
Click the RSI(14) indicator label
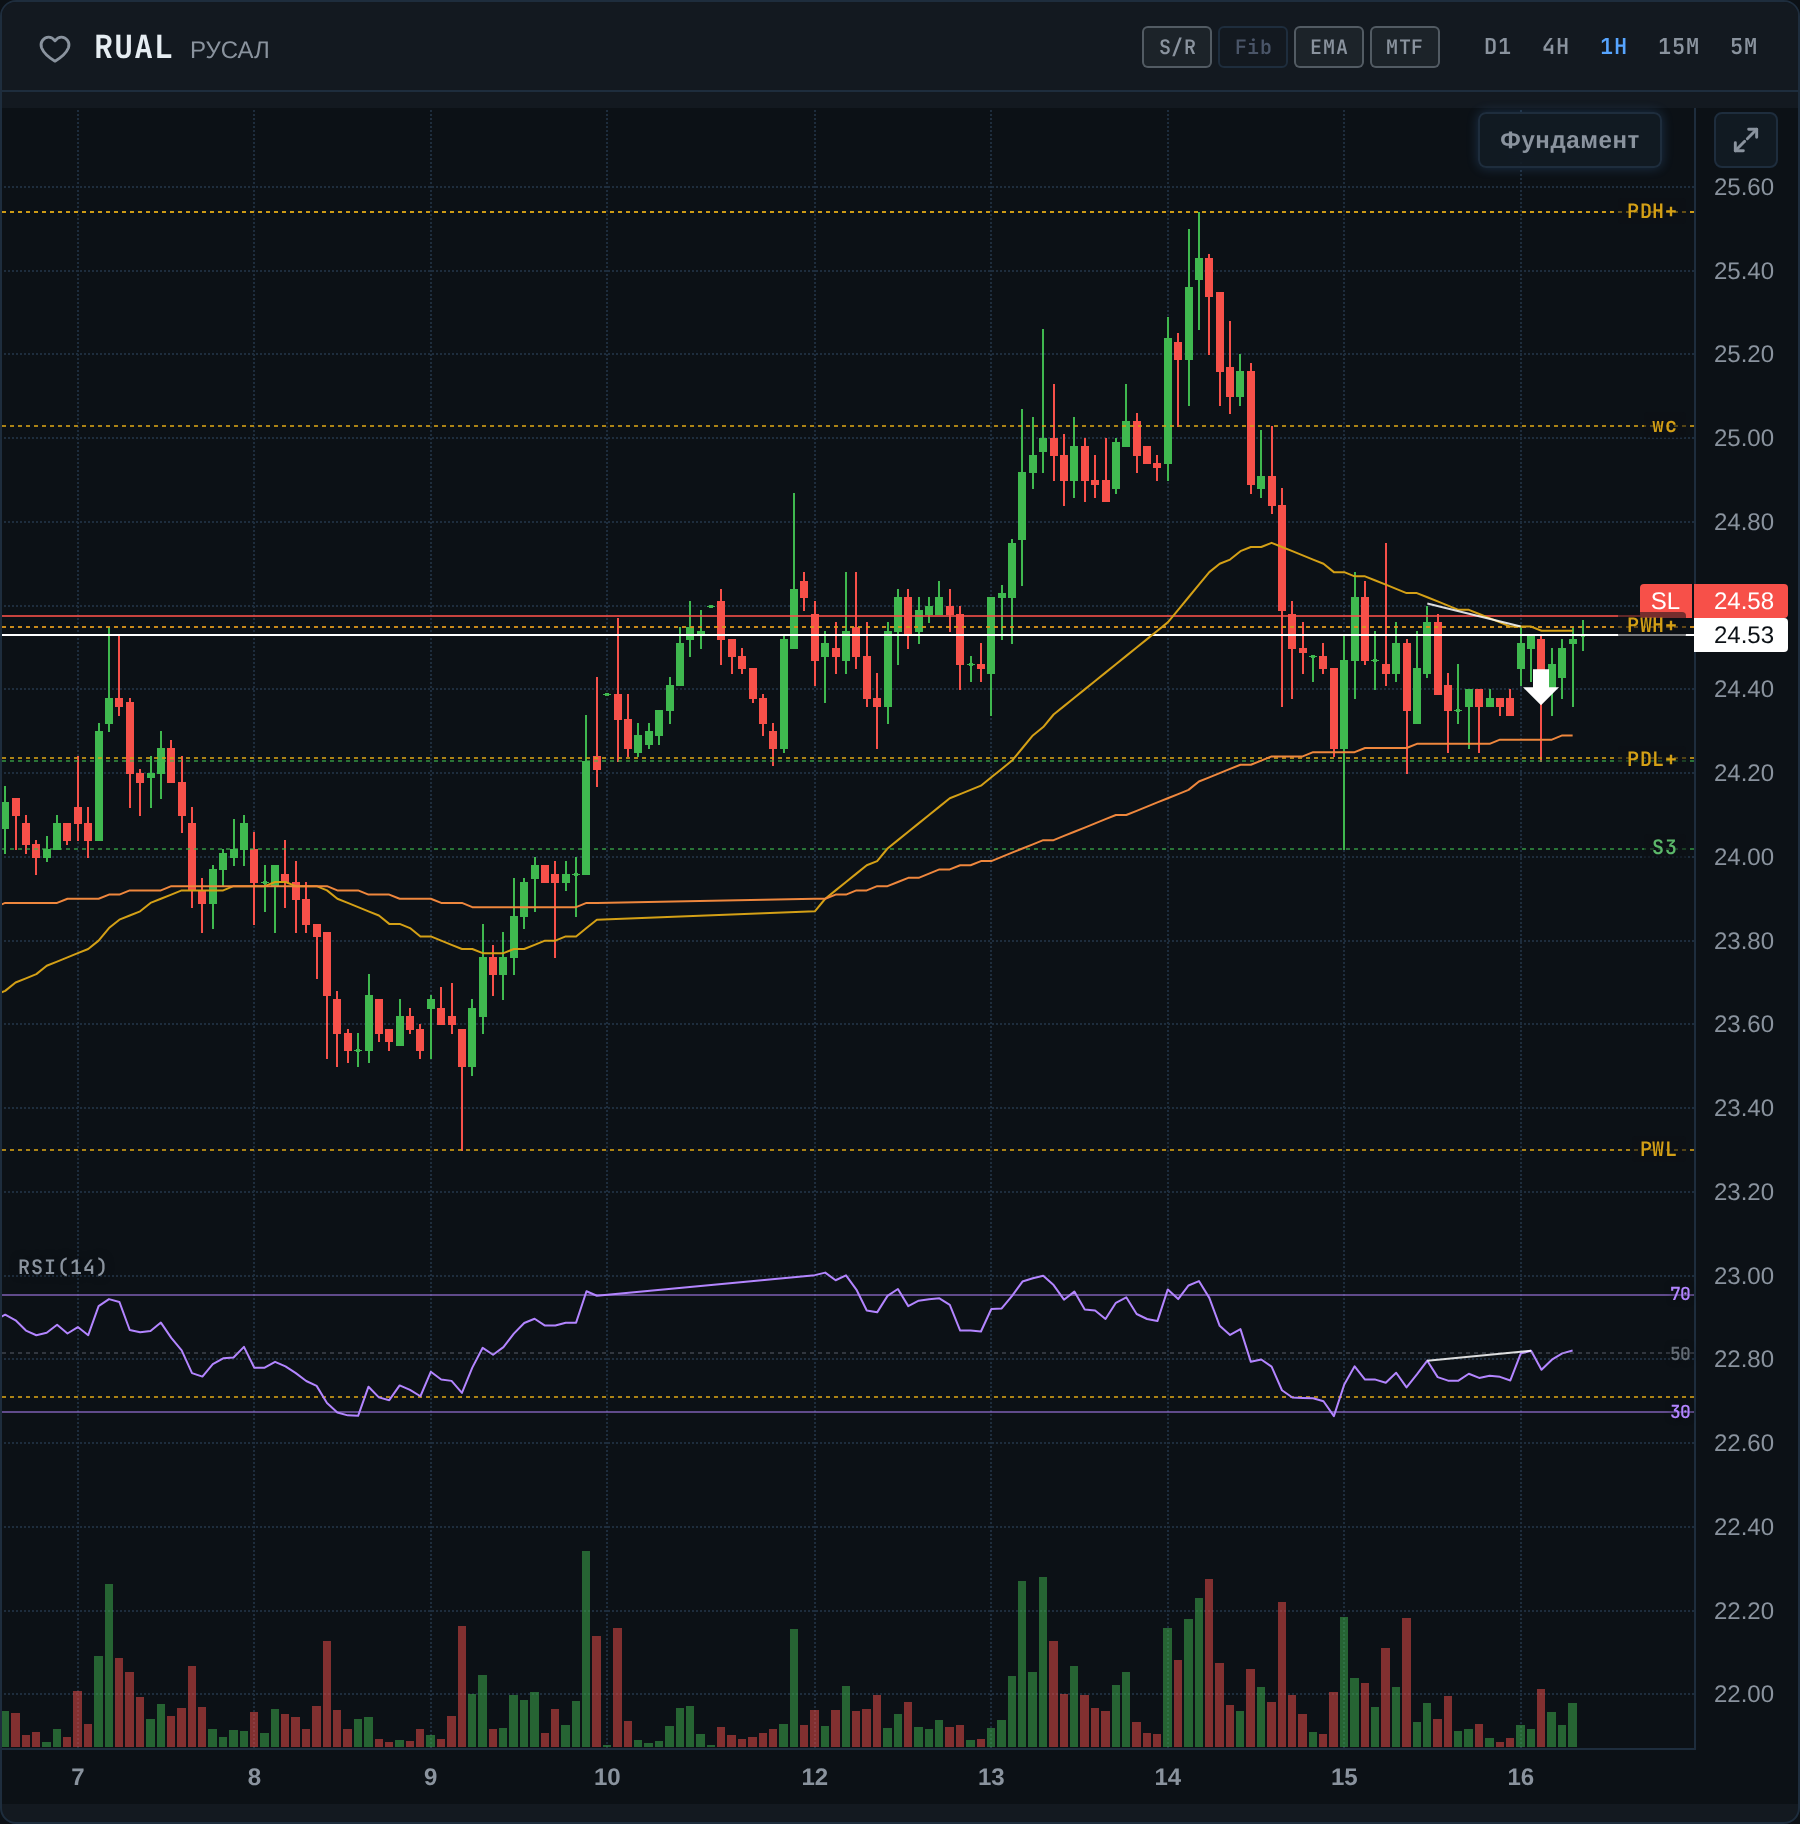(62, 1267)
